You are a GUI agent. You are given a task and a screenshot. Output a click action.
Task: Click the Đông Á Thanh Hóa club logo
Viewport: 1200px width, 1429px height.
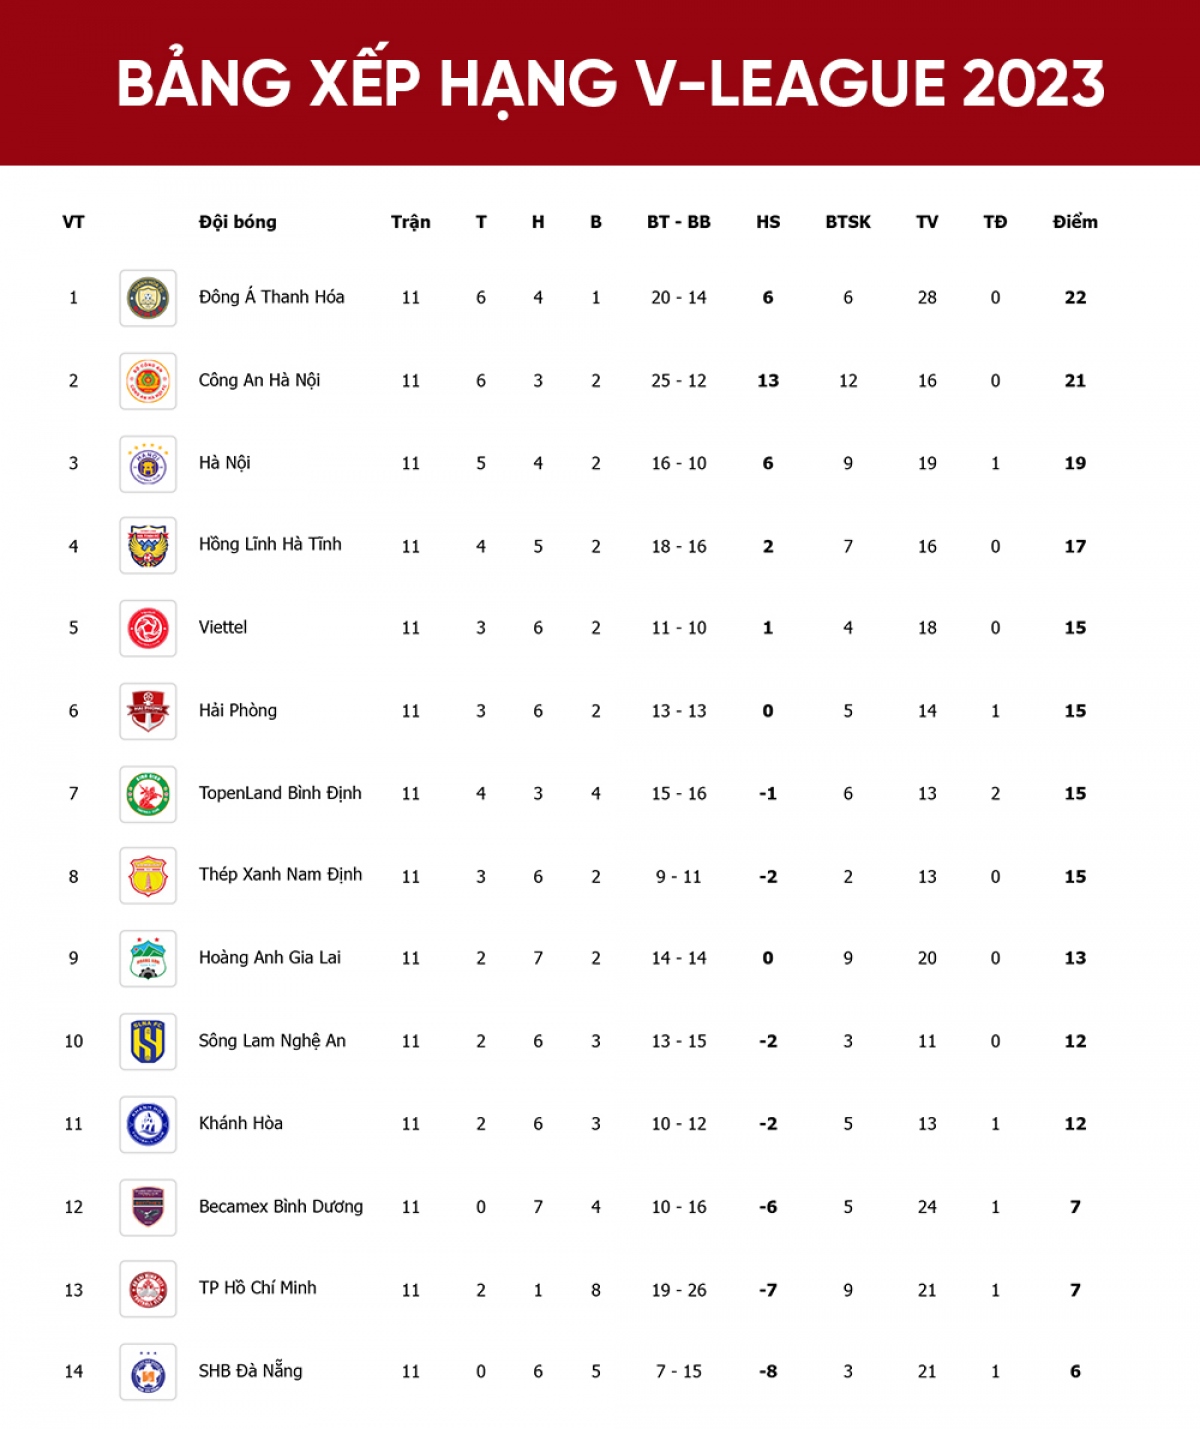148,298
